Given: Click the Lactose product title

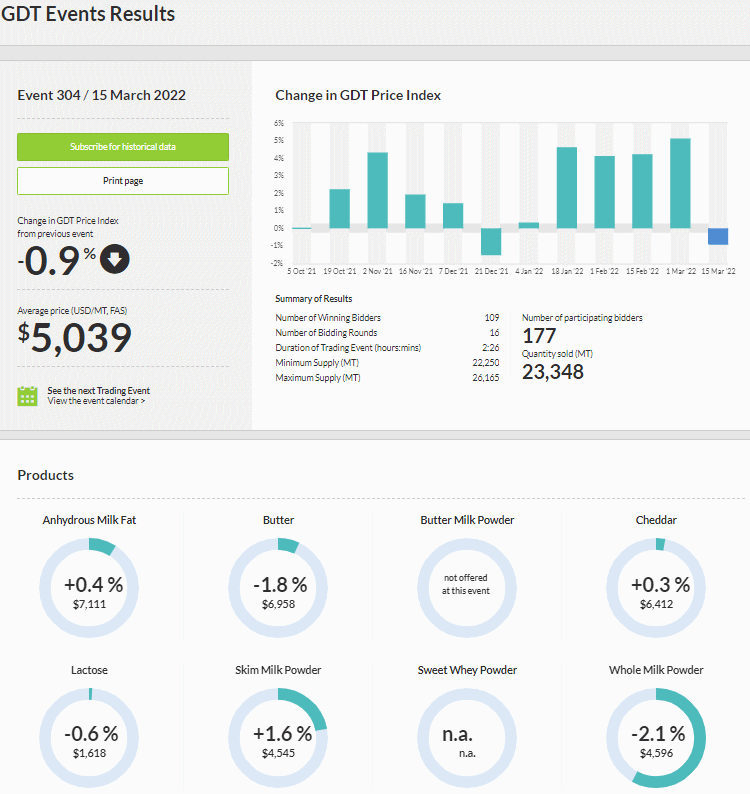Looking at the screenshot, I should pos(89,670).
